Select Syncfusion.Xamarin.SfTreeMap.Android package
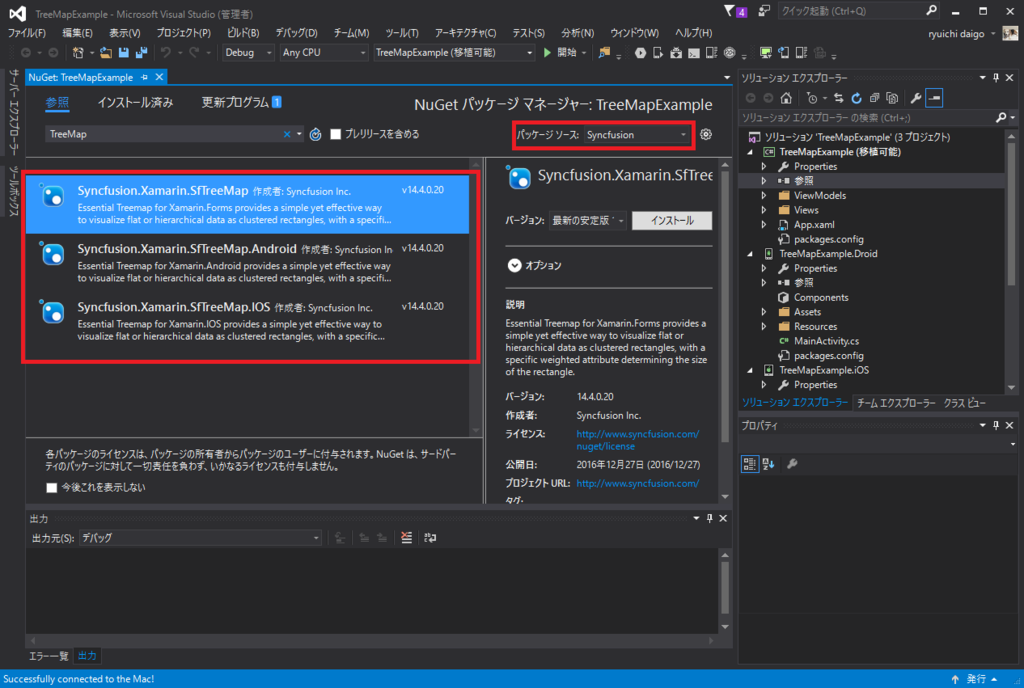The height and width of the screenshot is (688, 1024). pos(247,262)
